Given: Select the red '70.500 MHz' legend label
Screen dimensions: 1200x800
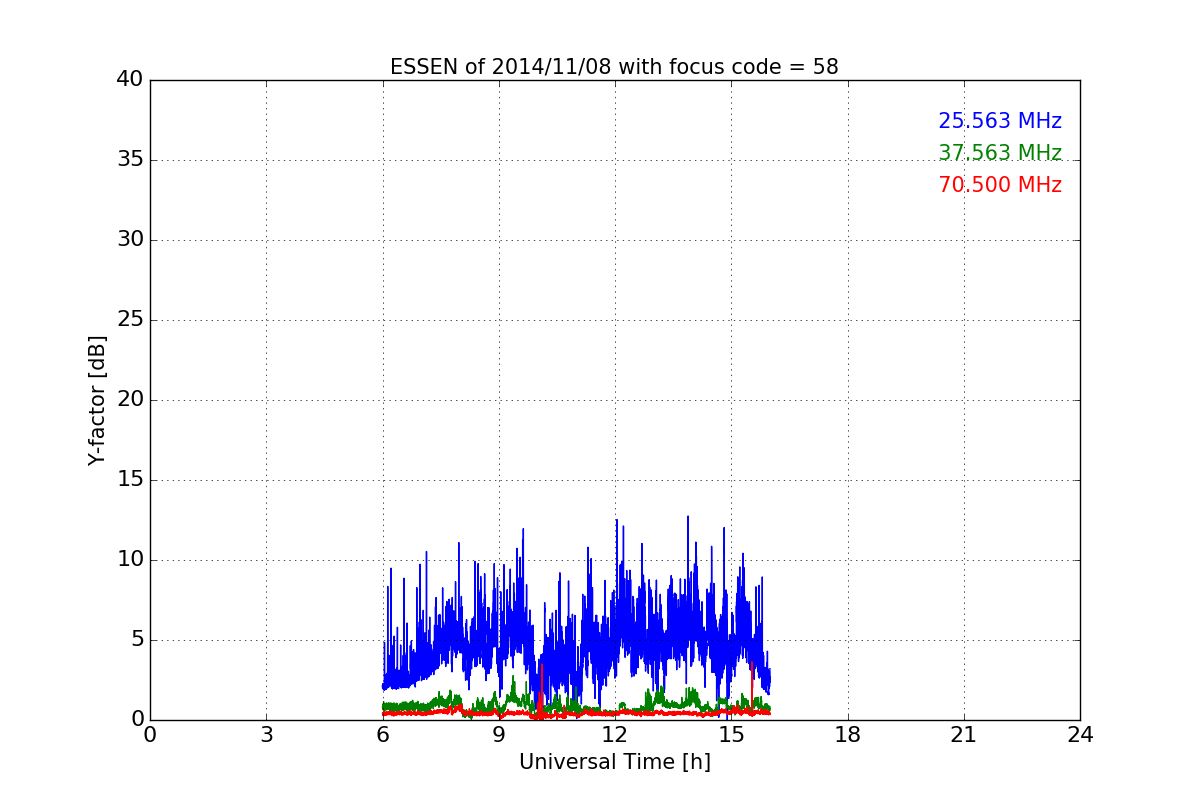Looking at the screenshot, I should pos(1000,185).
